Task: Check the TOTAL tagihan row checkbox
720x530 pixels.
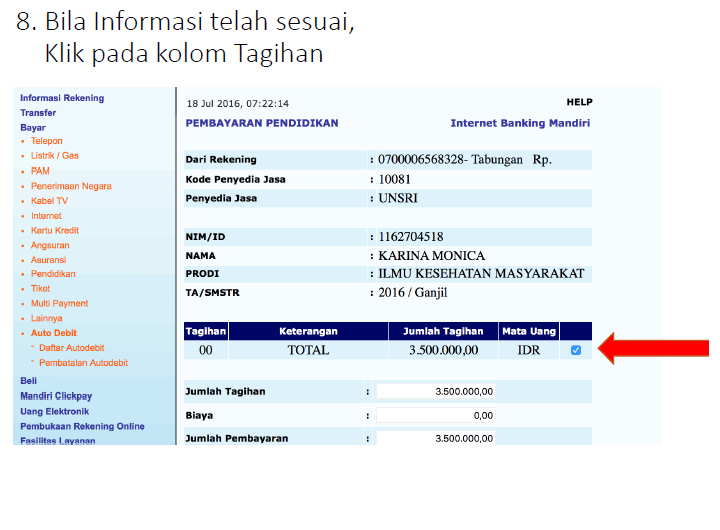Action: click(x=575, y=350)
